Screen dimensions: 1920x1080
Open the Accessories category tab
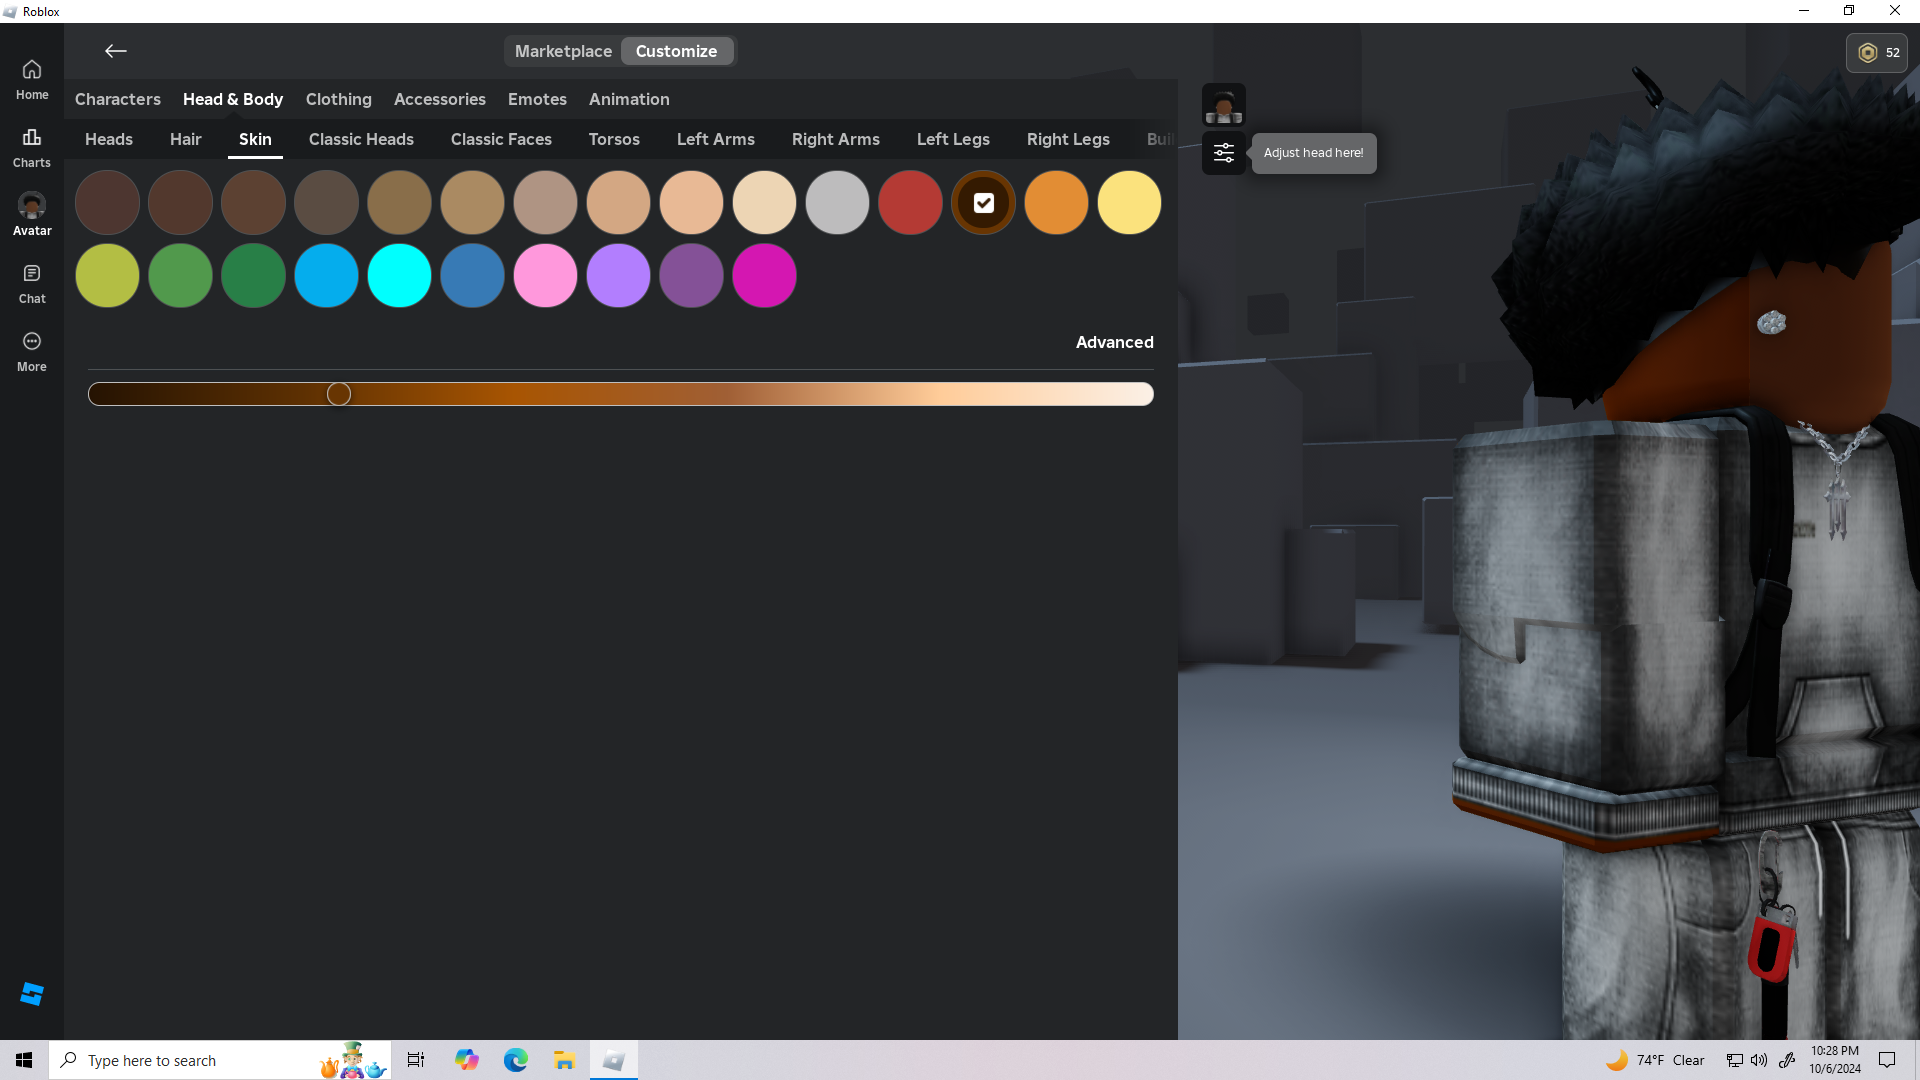click(x=439, y=99)
